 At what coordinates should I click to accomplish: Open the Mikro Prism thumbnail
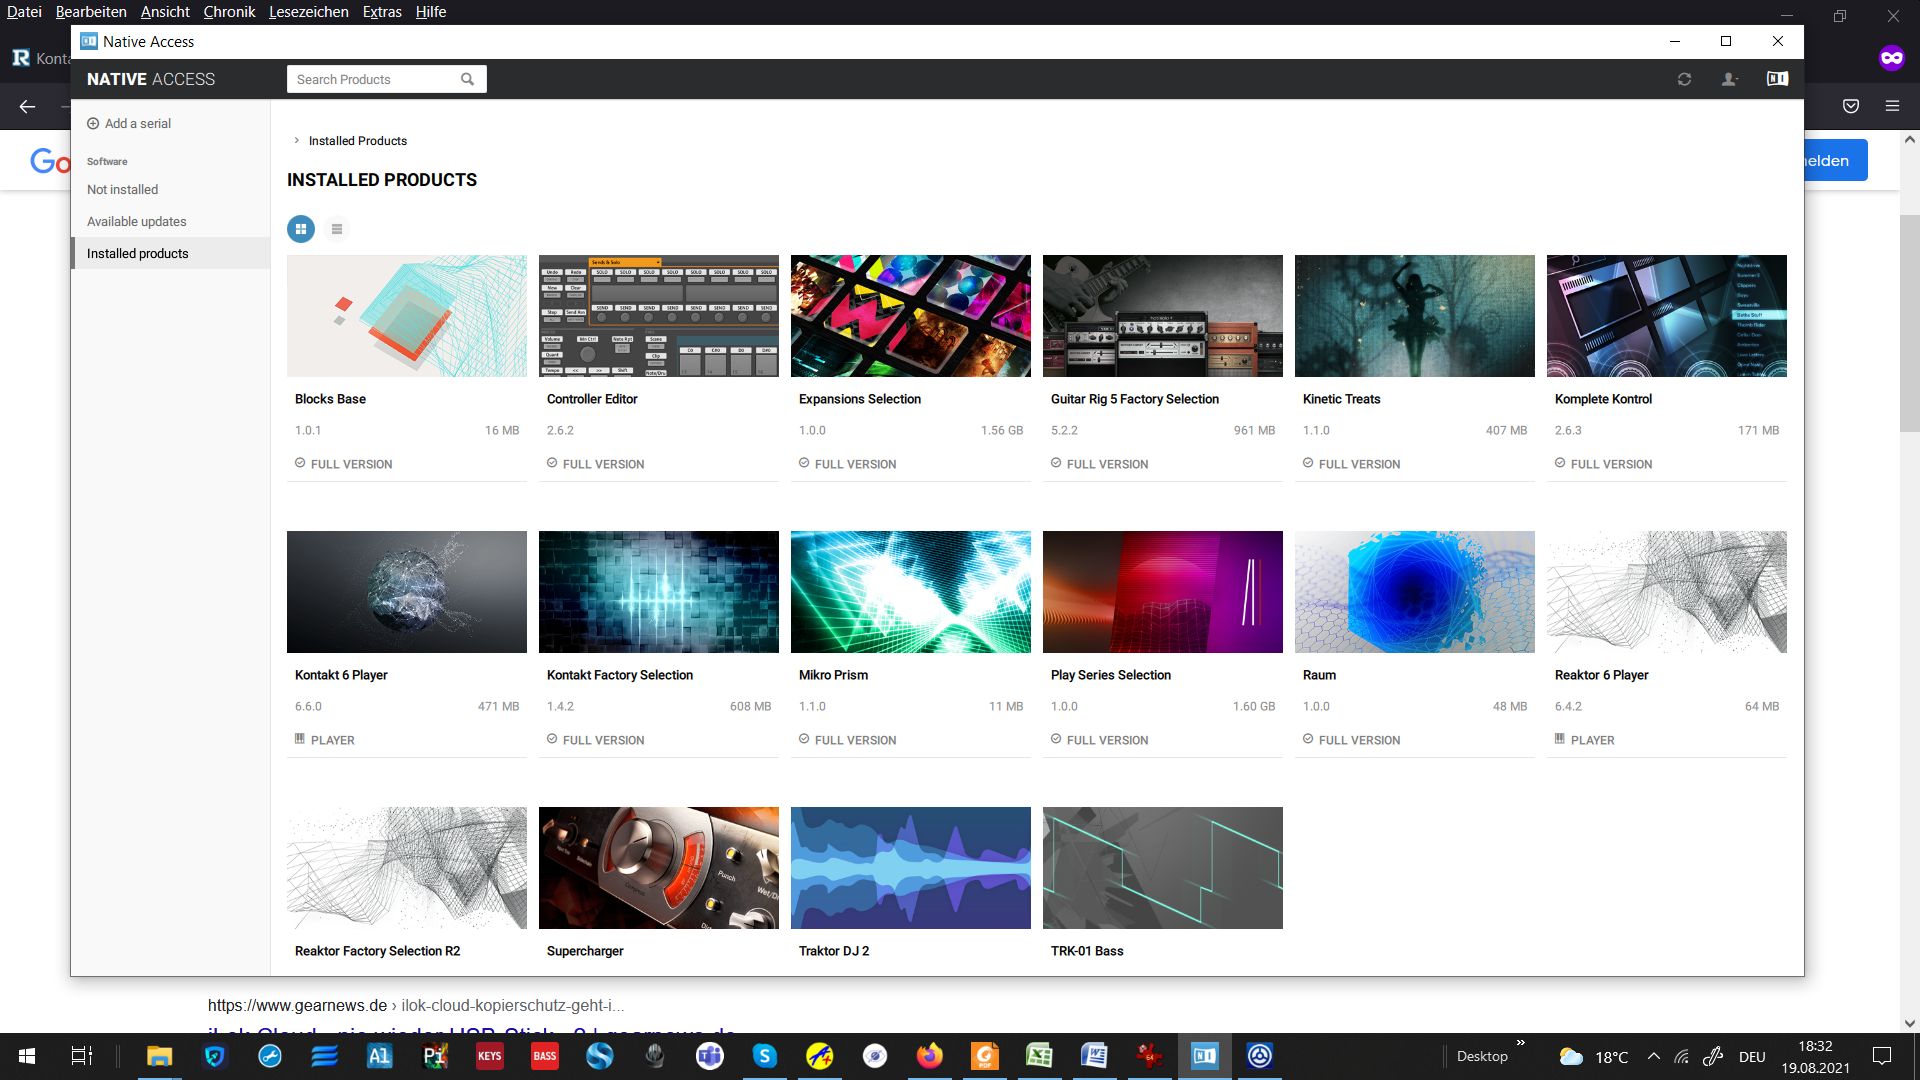911,592
